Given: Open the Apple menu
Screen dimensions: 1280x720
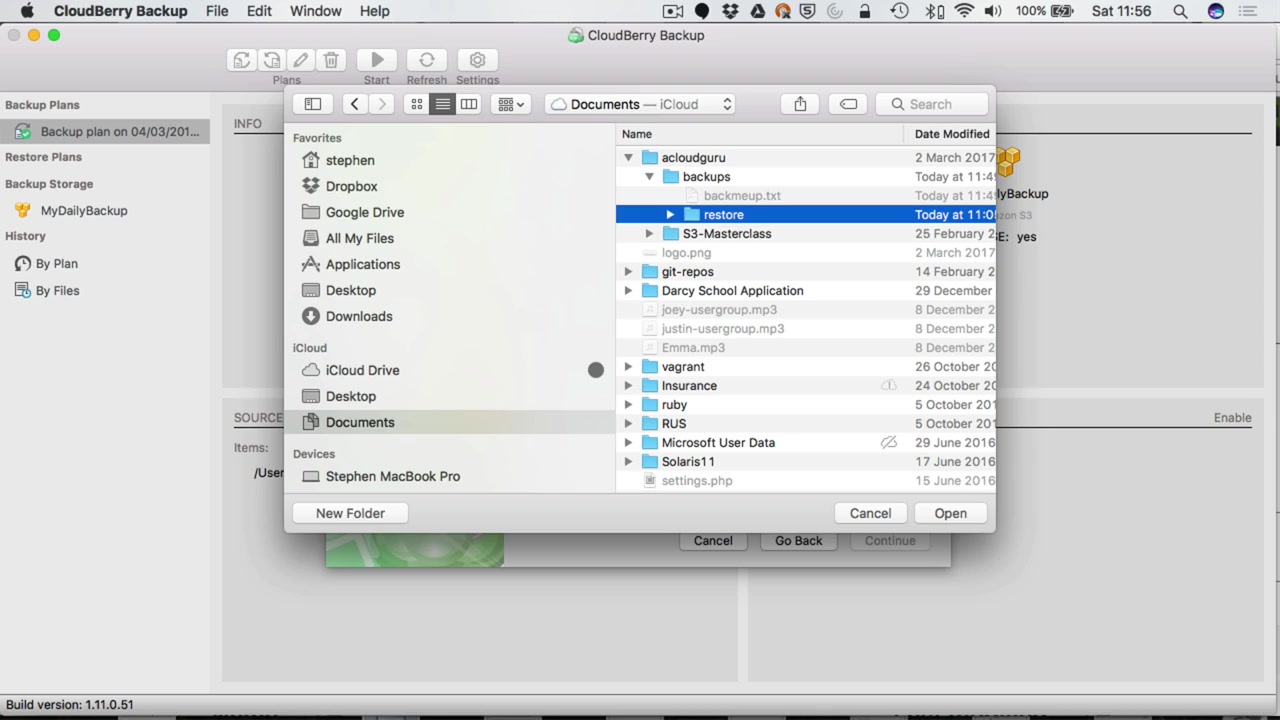Looking at the screenshot, I should 27,11.
